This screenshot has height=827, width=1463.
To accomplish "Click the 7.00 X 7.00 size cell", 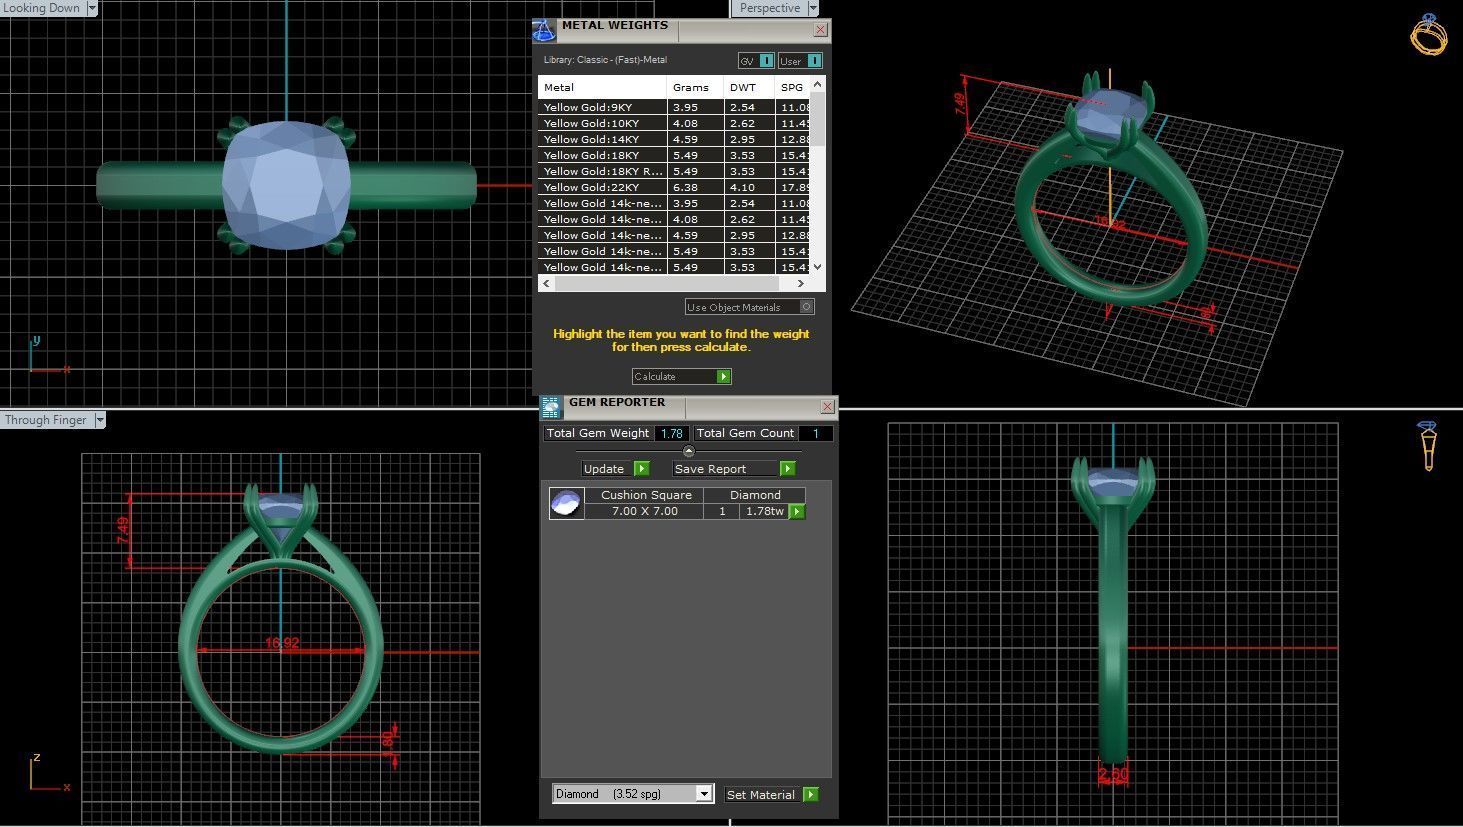I will pyautogui.click(x=645, y=511).
